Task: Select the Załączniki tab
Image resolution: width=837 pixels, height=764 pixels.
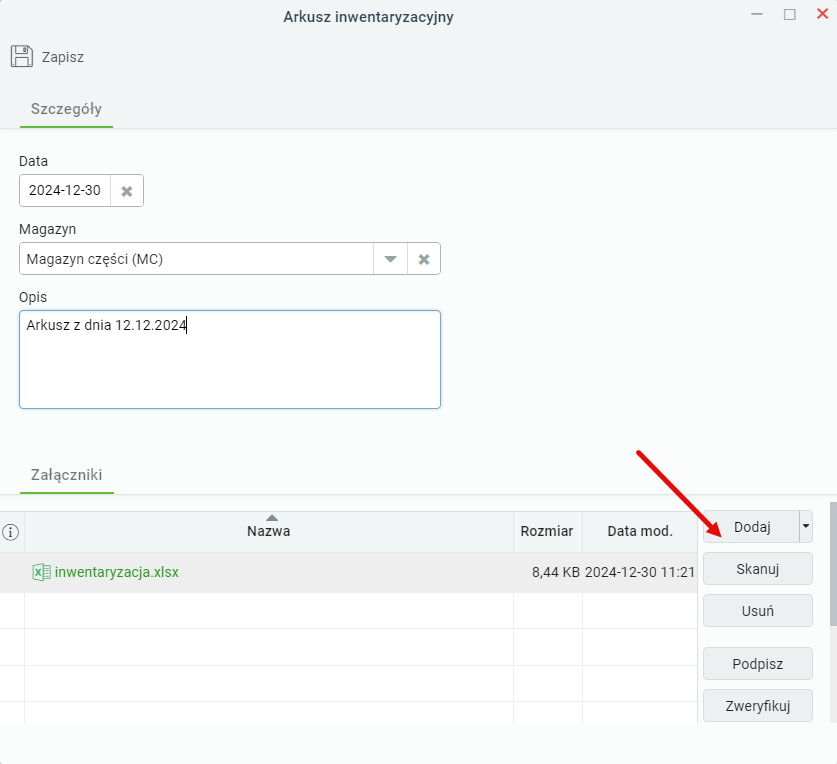Action: point(67,475)
